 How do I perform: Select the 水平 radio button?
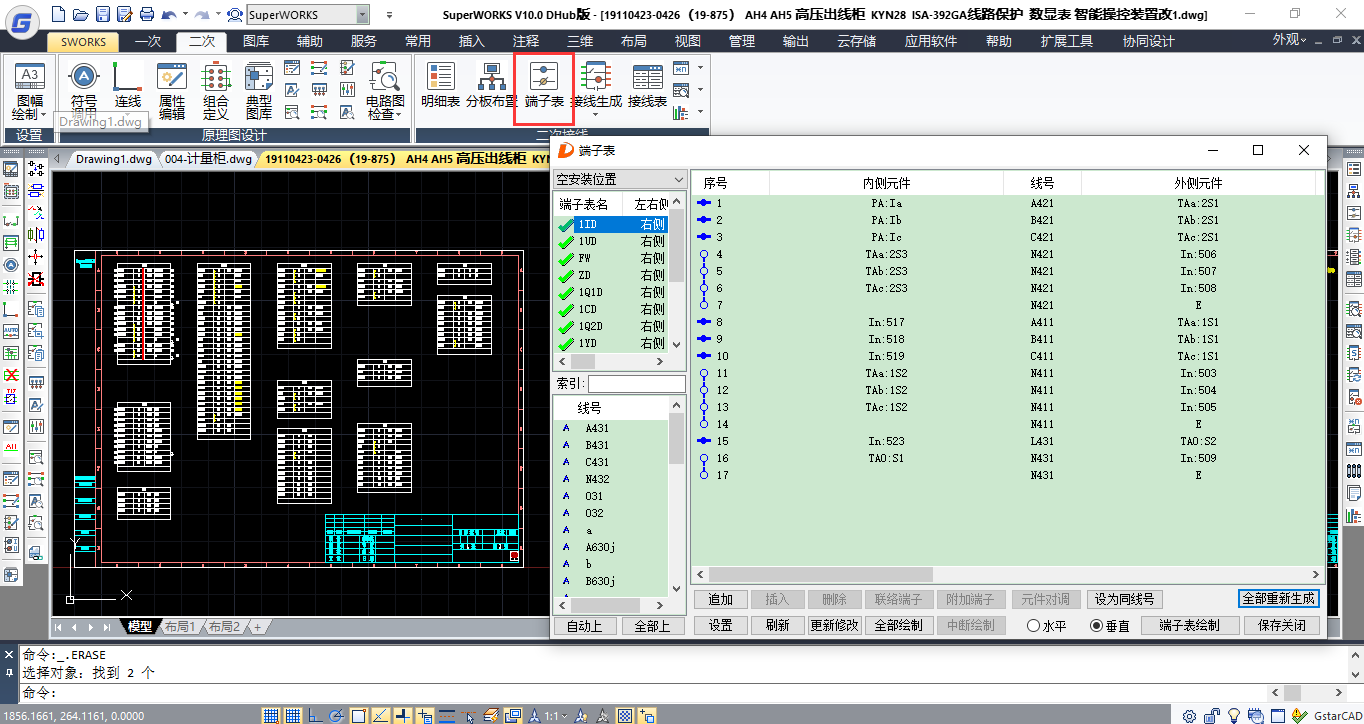pyautogui.click(x=1048, y=626)
